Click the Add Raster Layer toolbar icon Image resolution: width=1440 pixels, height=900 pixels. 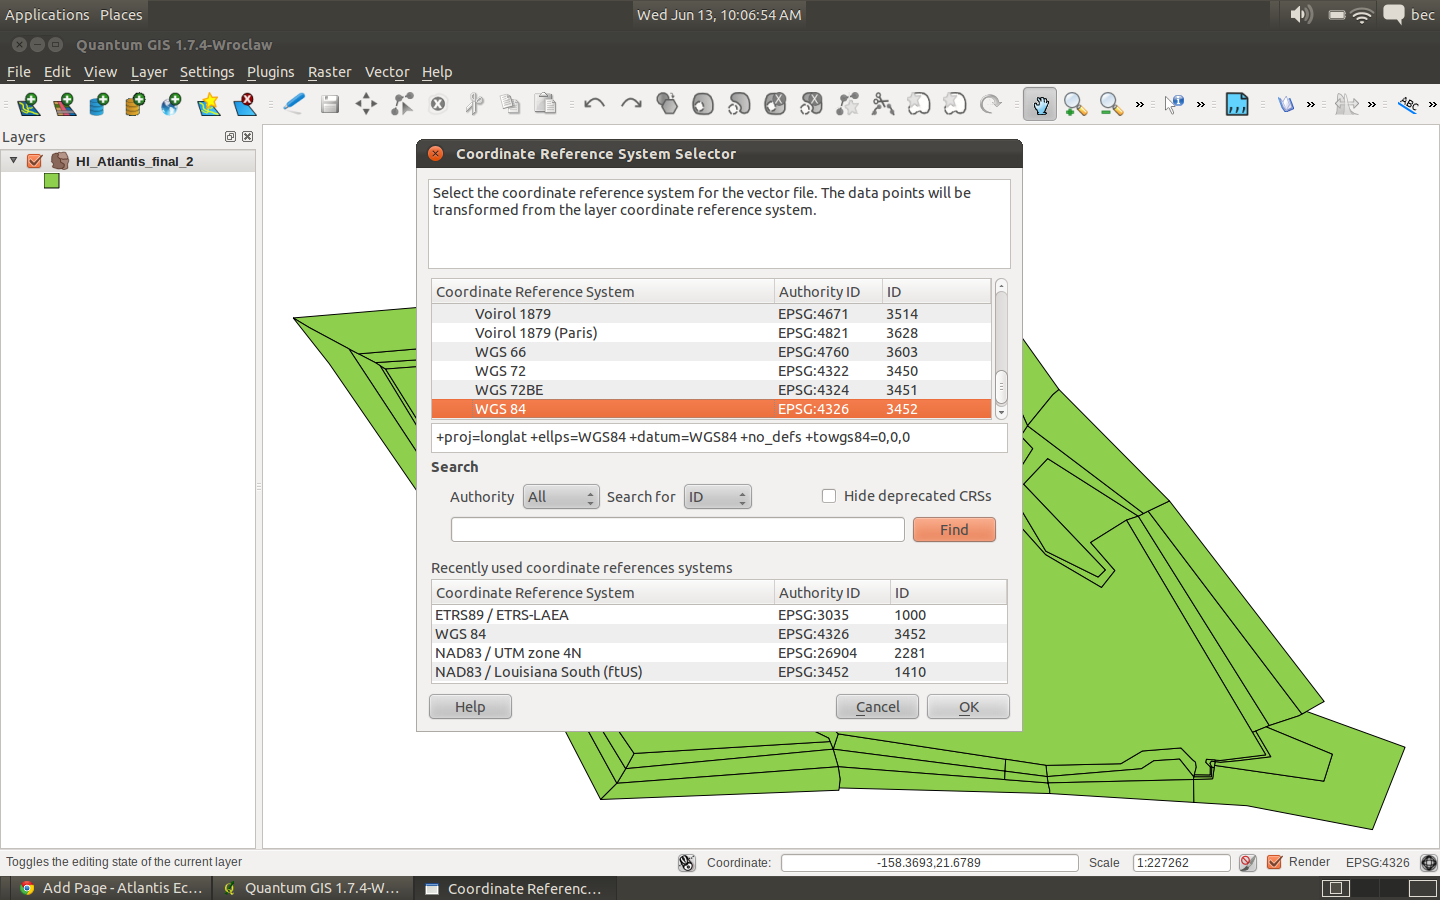click(65, 104)
